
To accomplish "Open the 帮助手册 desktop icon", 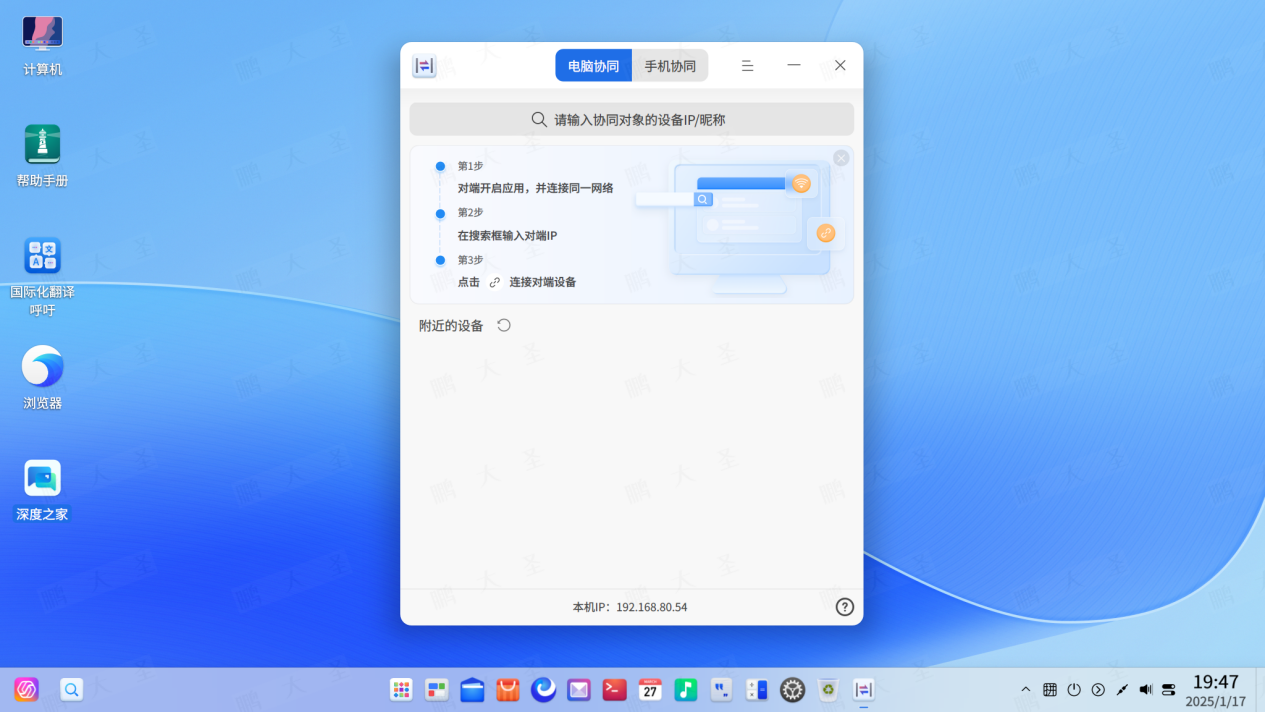I will point(43,157).
